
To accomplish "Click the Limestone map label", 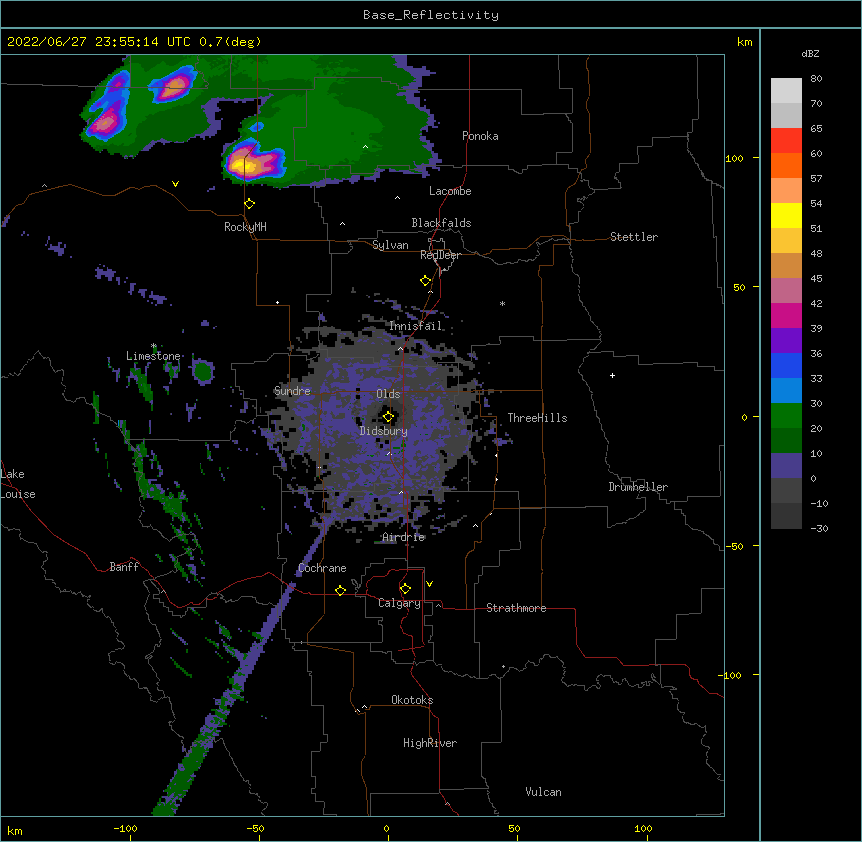I will tap(153, 356).
